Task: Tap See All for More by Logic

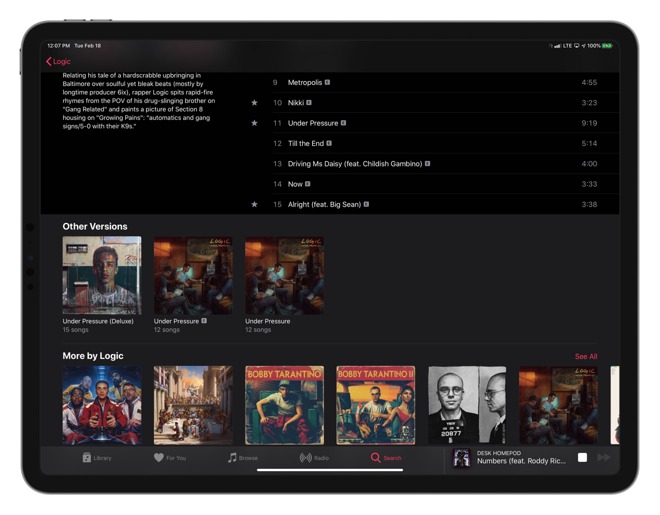Action: click(586, 356)
